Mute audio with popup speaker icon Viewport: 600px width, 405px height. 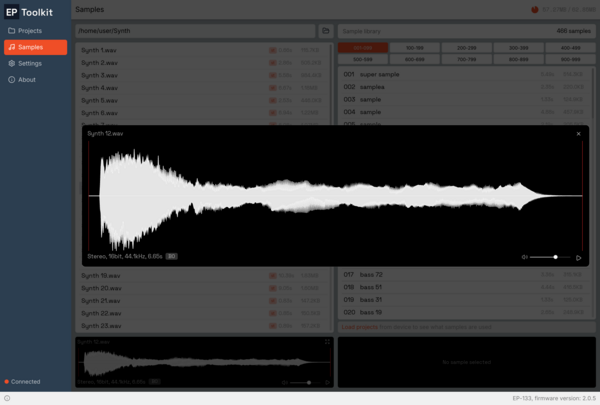tap(524, 257)
